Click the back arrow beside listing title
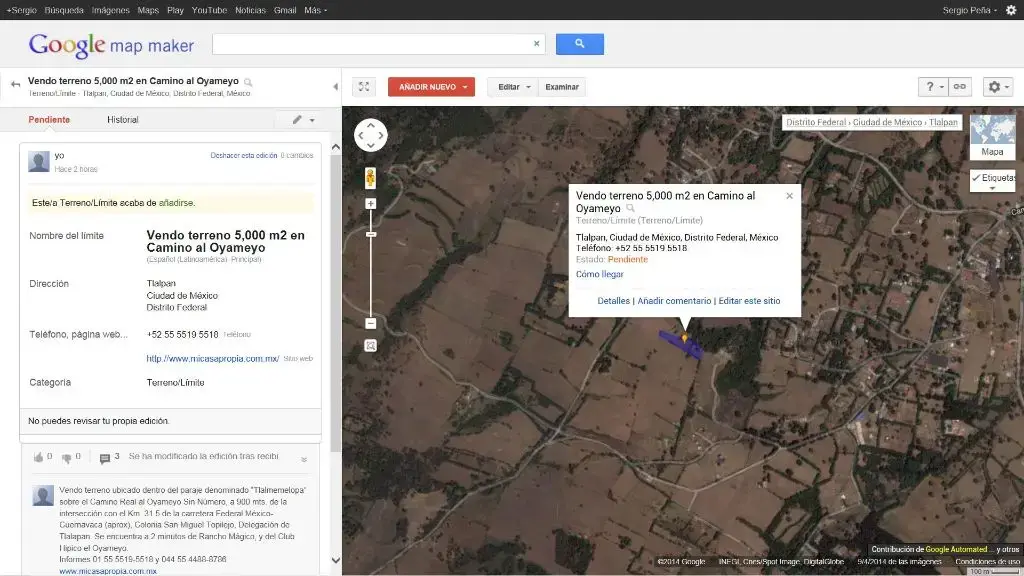1024x576 pixels. [15, 84]
